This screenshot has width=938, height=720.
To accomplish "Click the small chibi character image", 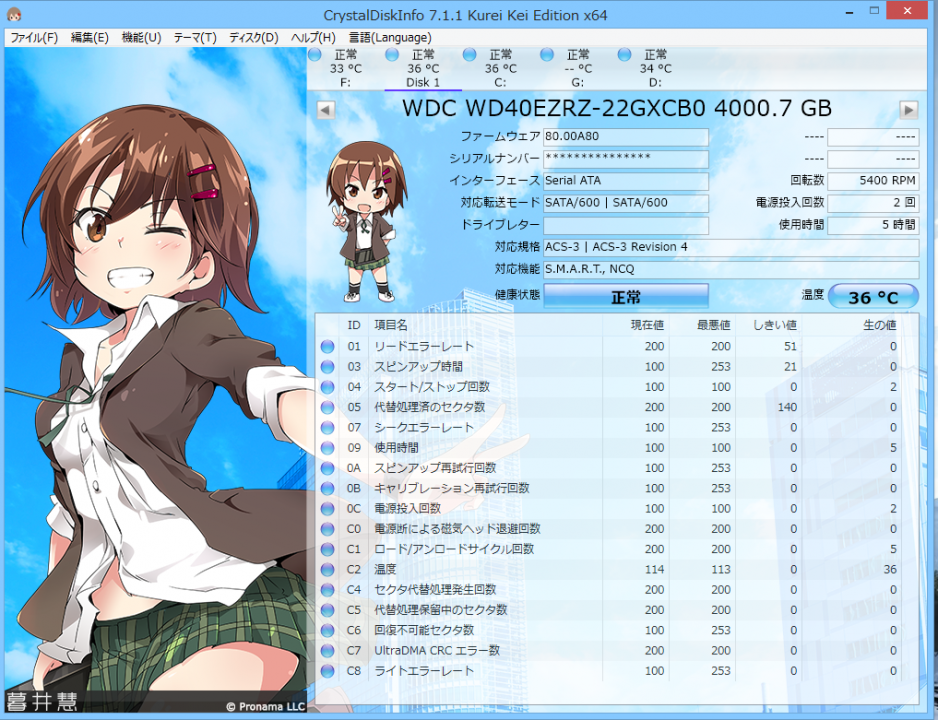I will tap(366, 221).
